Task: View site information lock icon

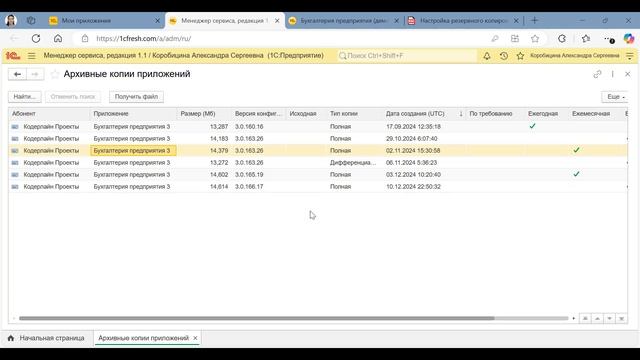Action: pos(85,38)
